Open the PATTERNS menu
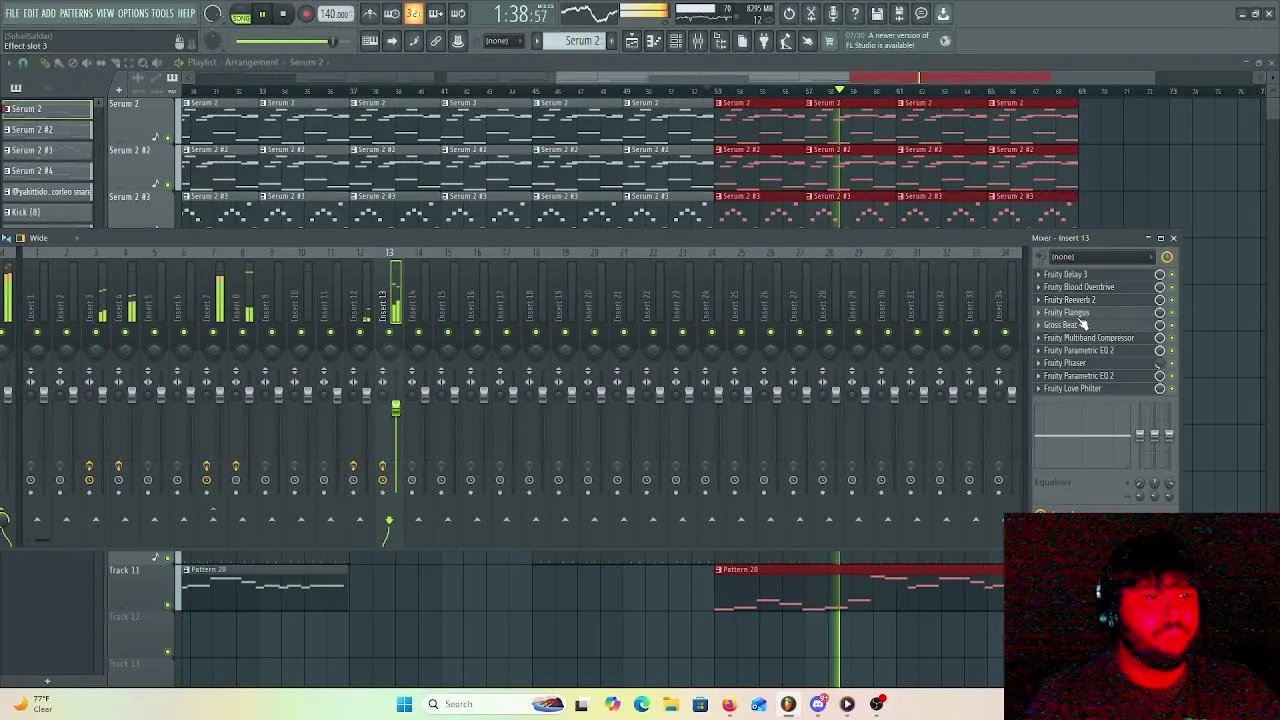Image resolution: width=1280 pixels, height=720 pixels. [76, 14]
